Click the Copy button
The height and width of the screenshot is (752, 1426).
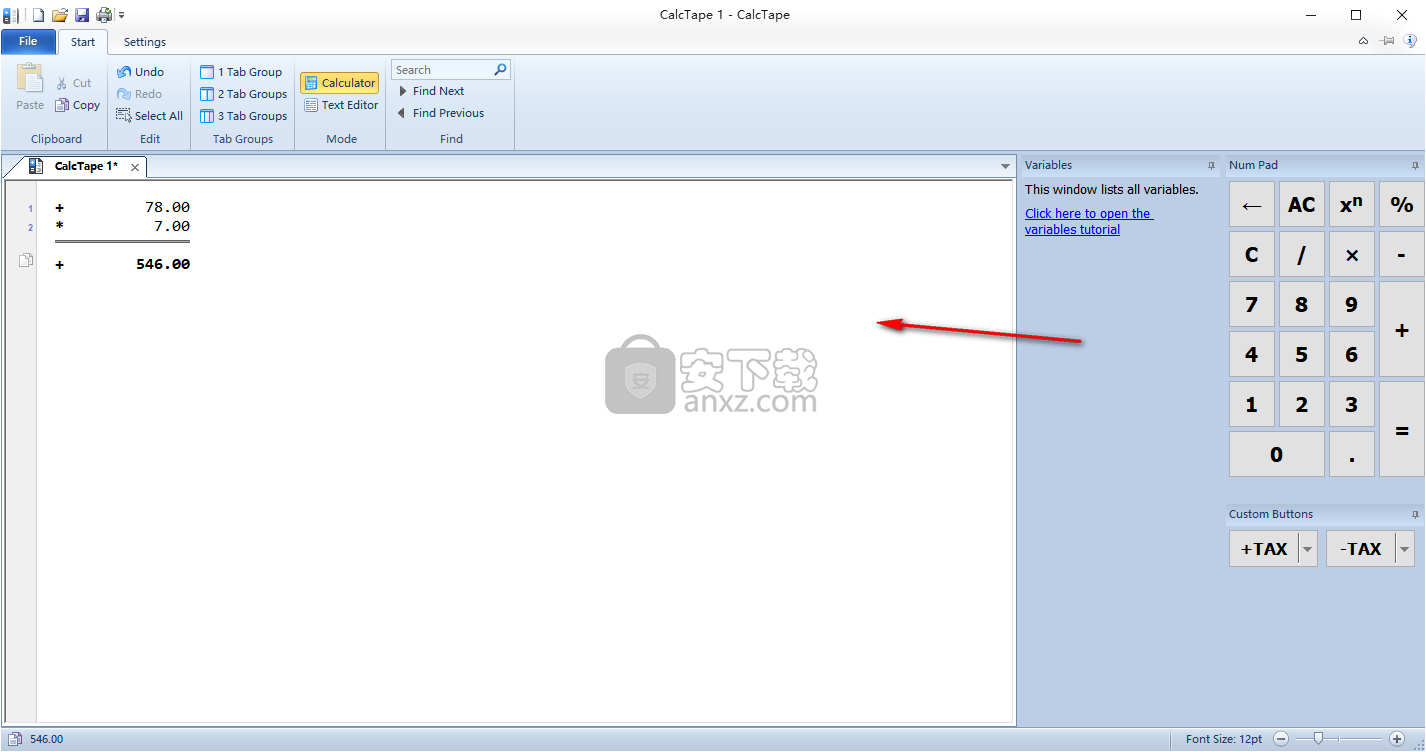tap(77, 105)
